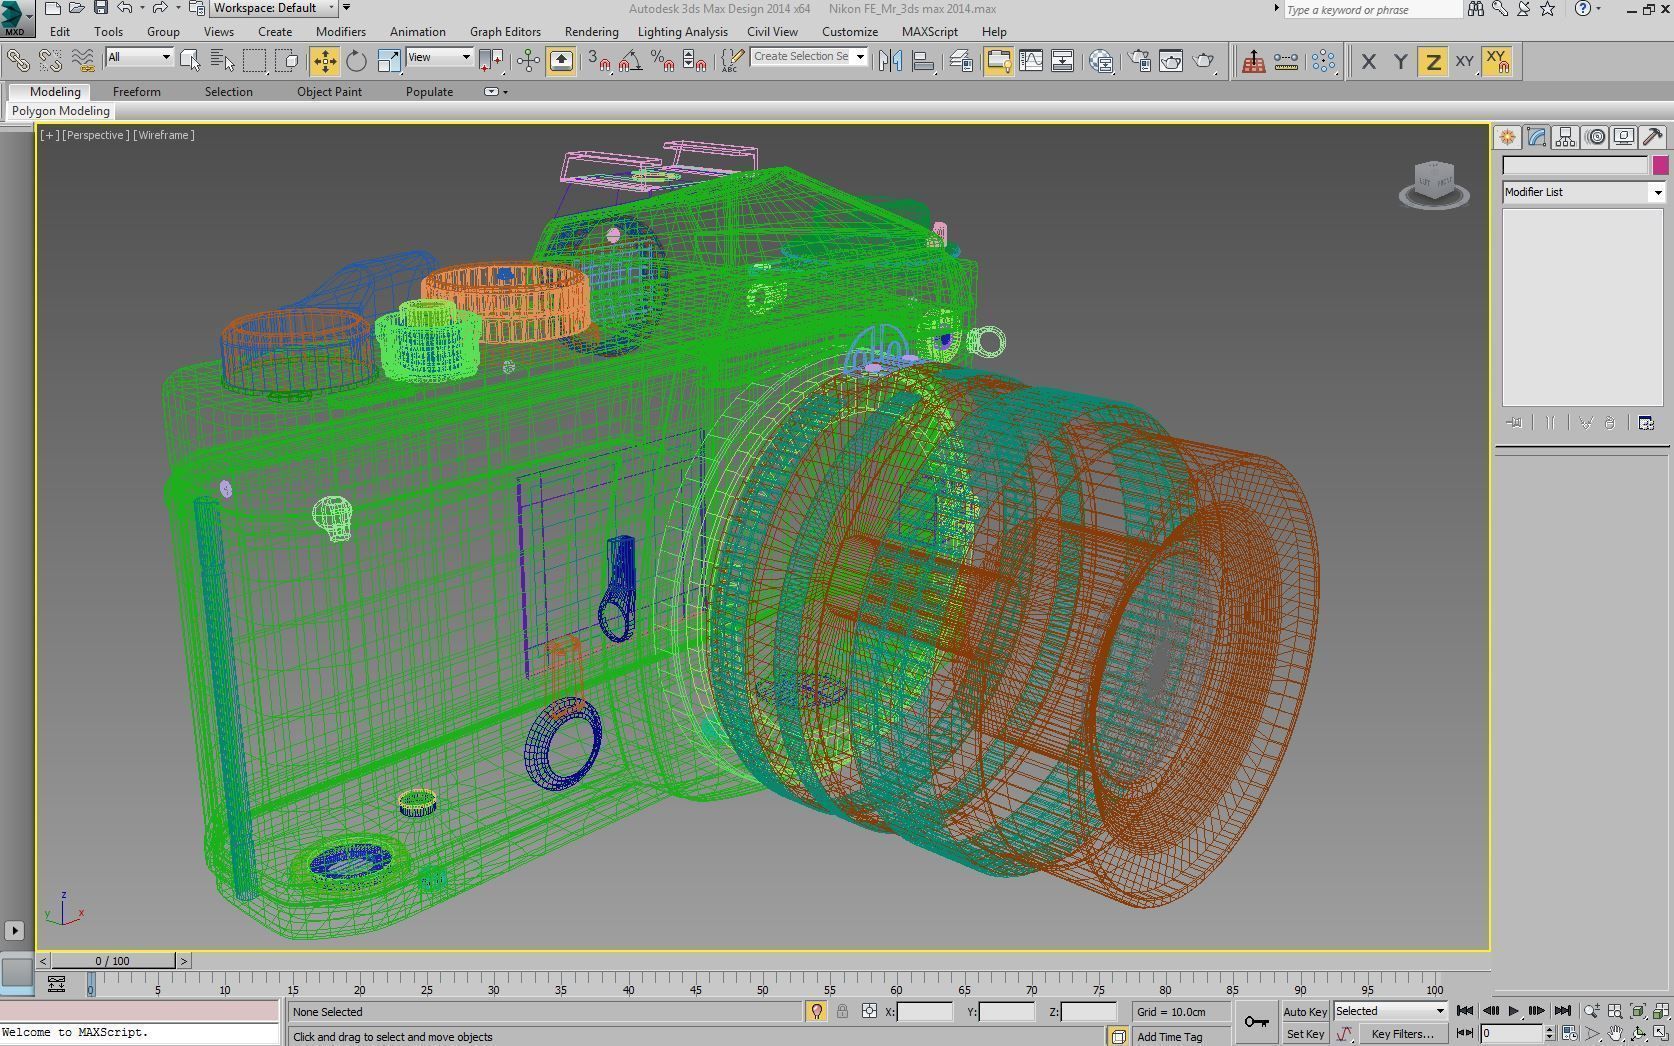The image size is (1674, 1046).
Task: Toggle the Restrict to Z axis constraint
Action: (x=1433, y=62)
